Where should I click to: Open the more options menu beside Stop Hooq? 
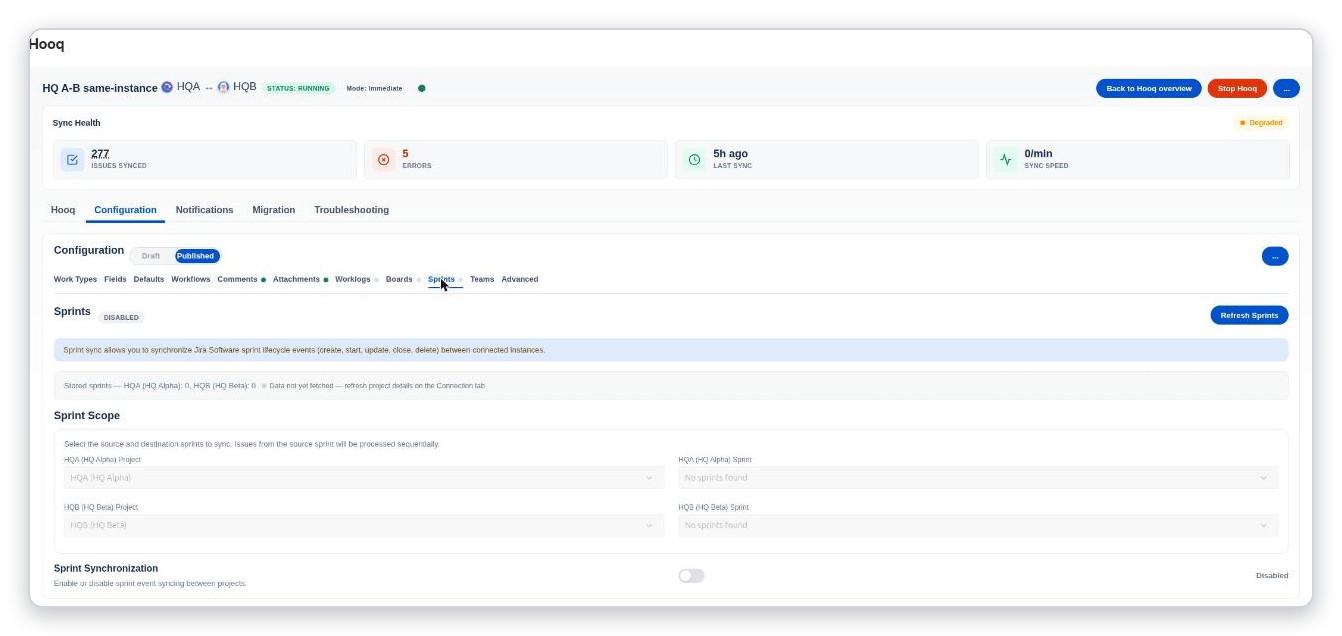[1286, 88]
